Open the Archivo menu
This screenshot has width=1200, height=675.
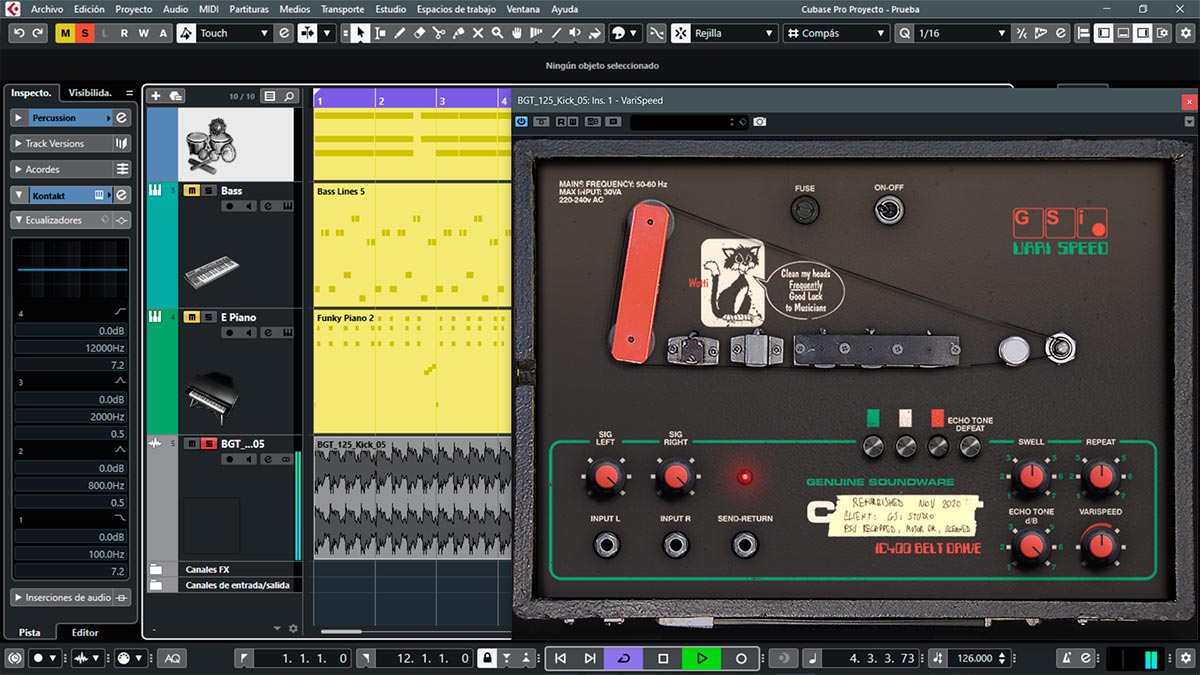click(x=47, y=9)
